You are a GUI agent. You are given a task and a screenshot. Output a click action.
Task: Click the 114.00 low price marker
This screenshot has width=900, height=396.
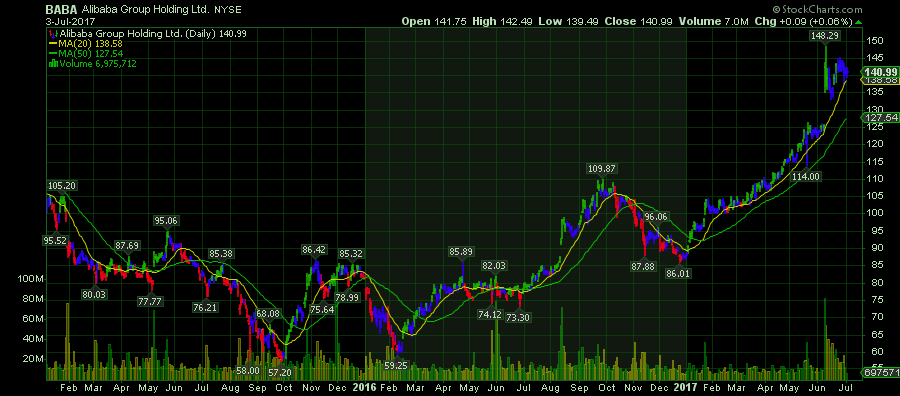click(x=806, y=176)
